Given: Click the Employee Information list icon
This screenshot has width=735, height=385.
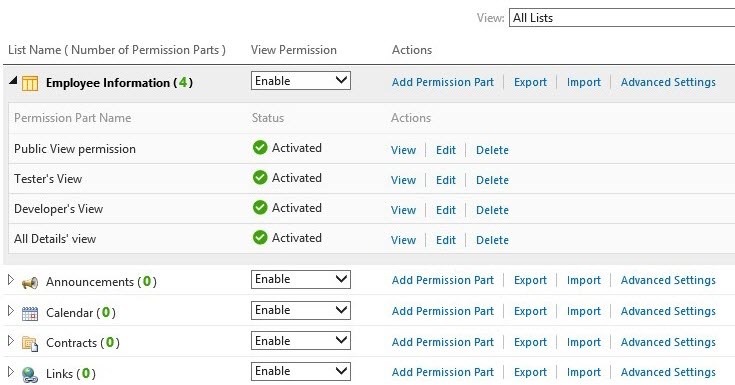Looking at the screenshot, I should click(x=30, y=83).
